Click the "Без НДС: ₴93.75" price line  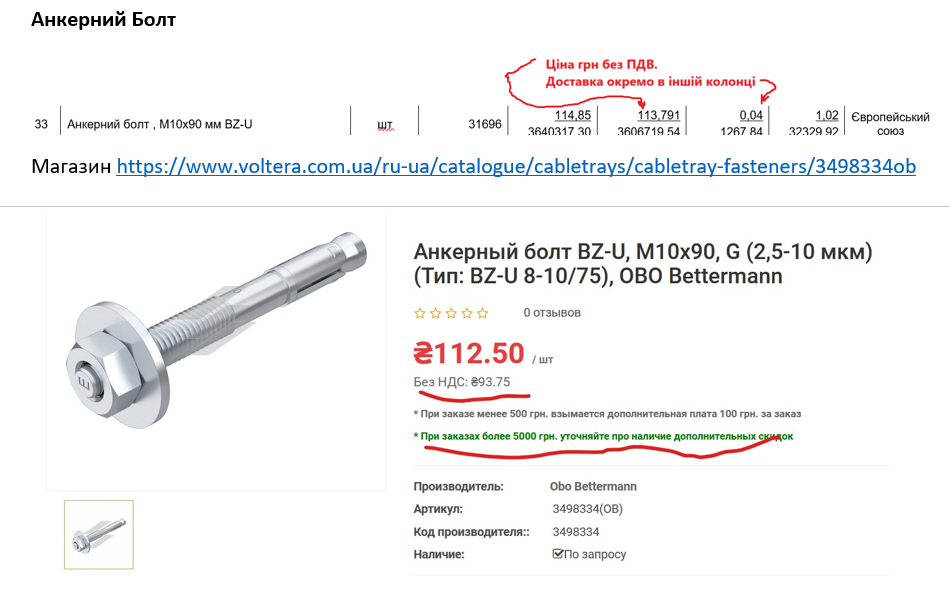point(462,382)
